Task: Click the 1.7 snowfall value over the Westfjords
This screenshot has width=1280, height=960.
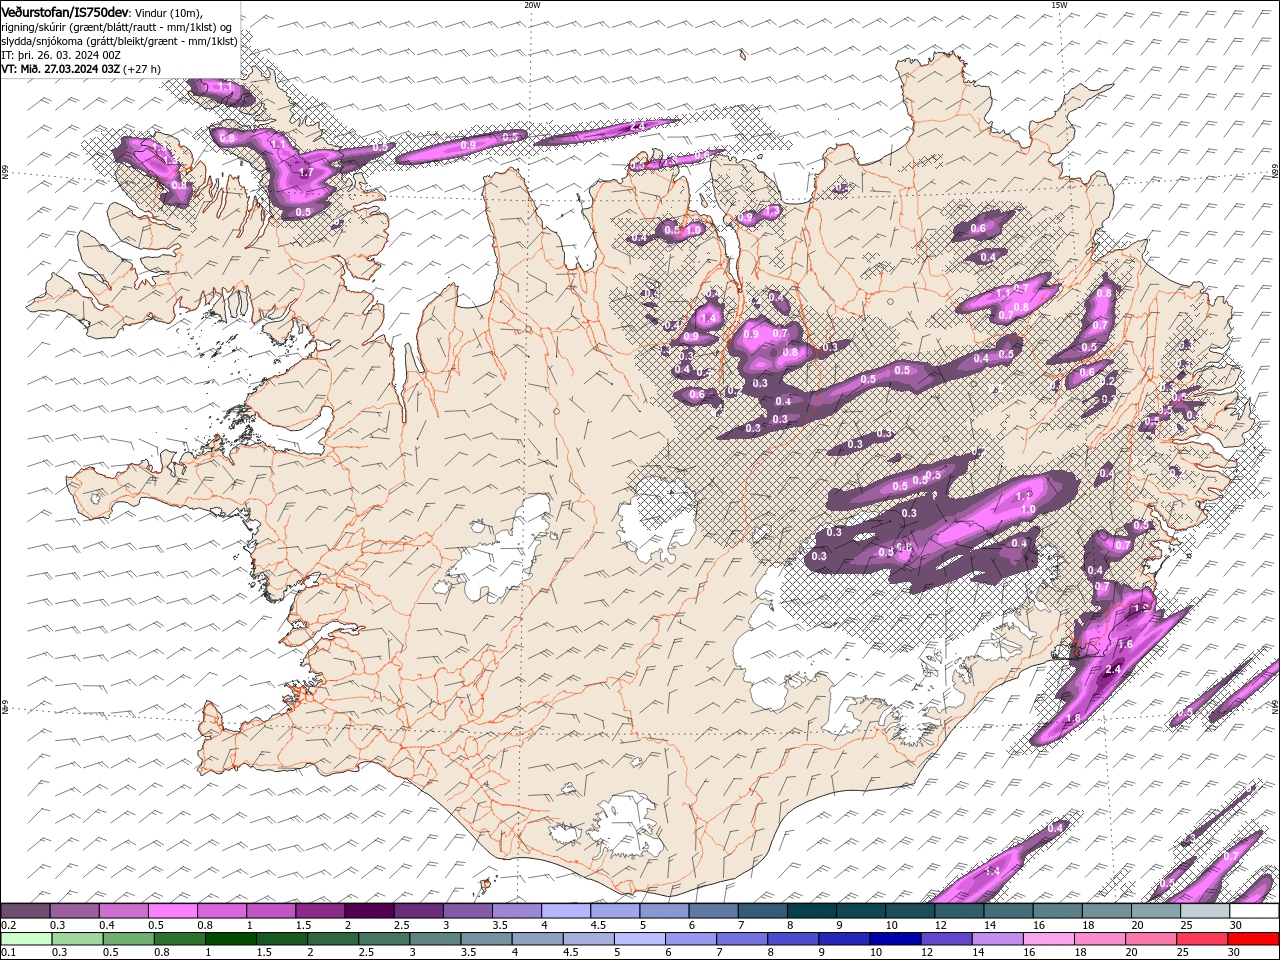Action: 306,172
